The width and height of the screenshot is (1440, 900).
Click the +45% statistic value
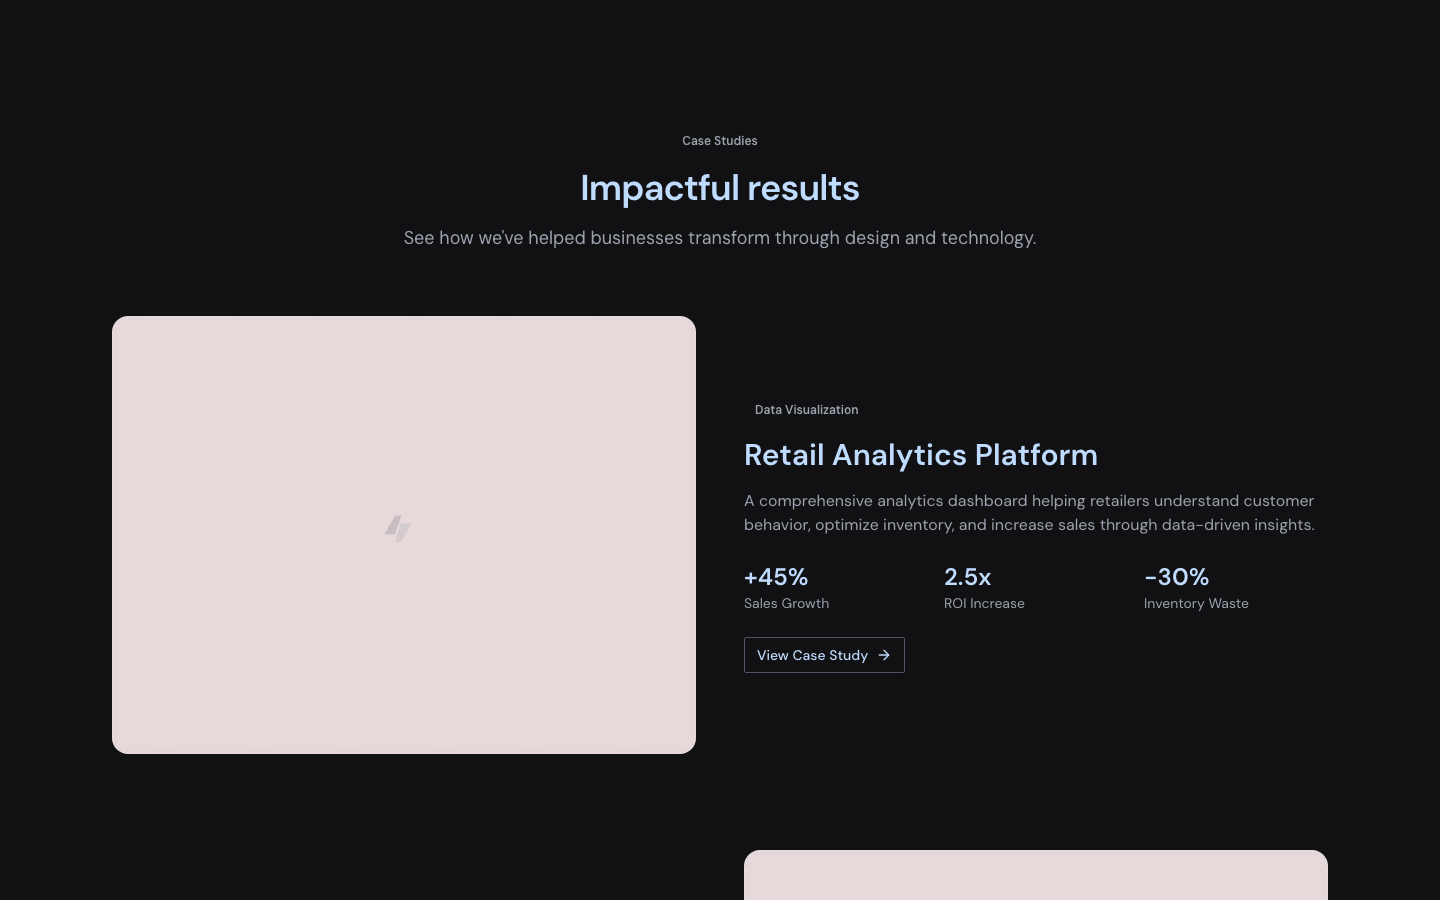pos(776,577)
